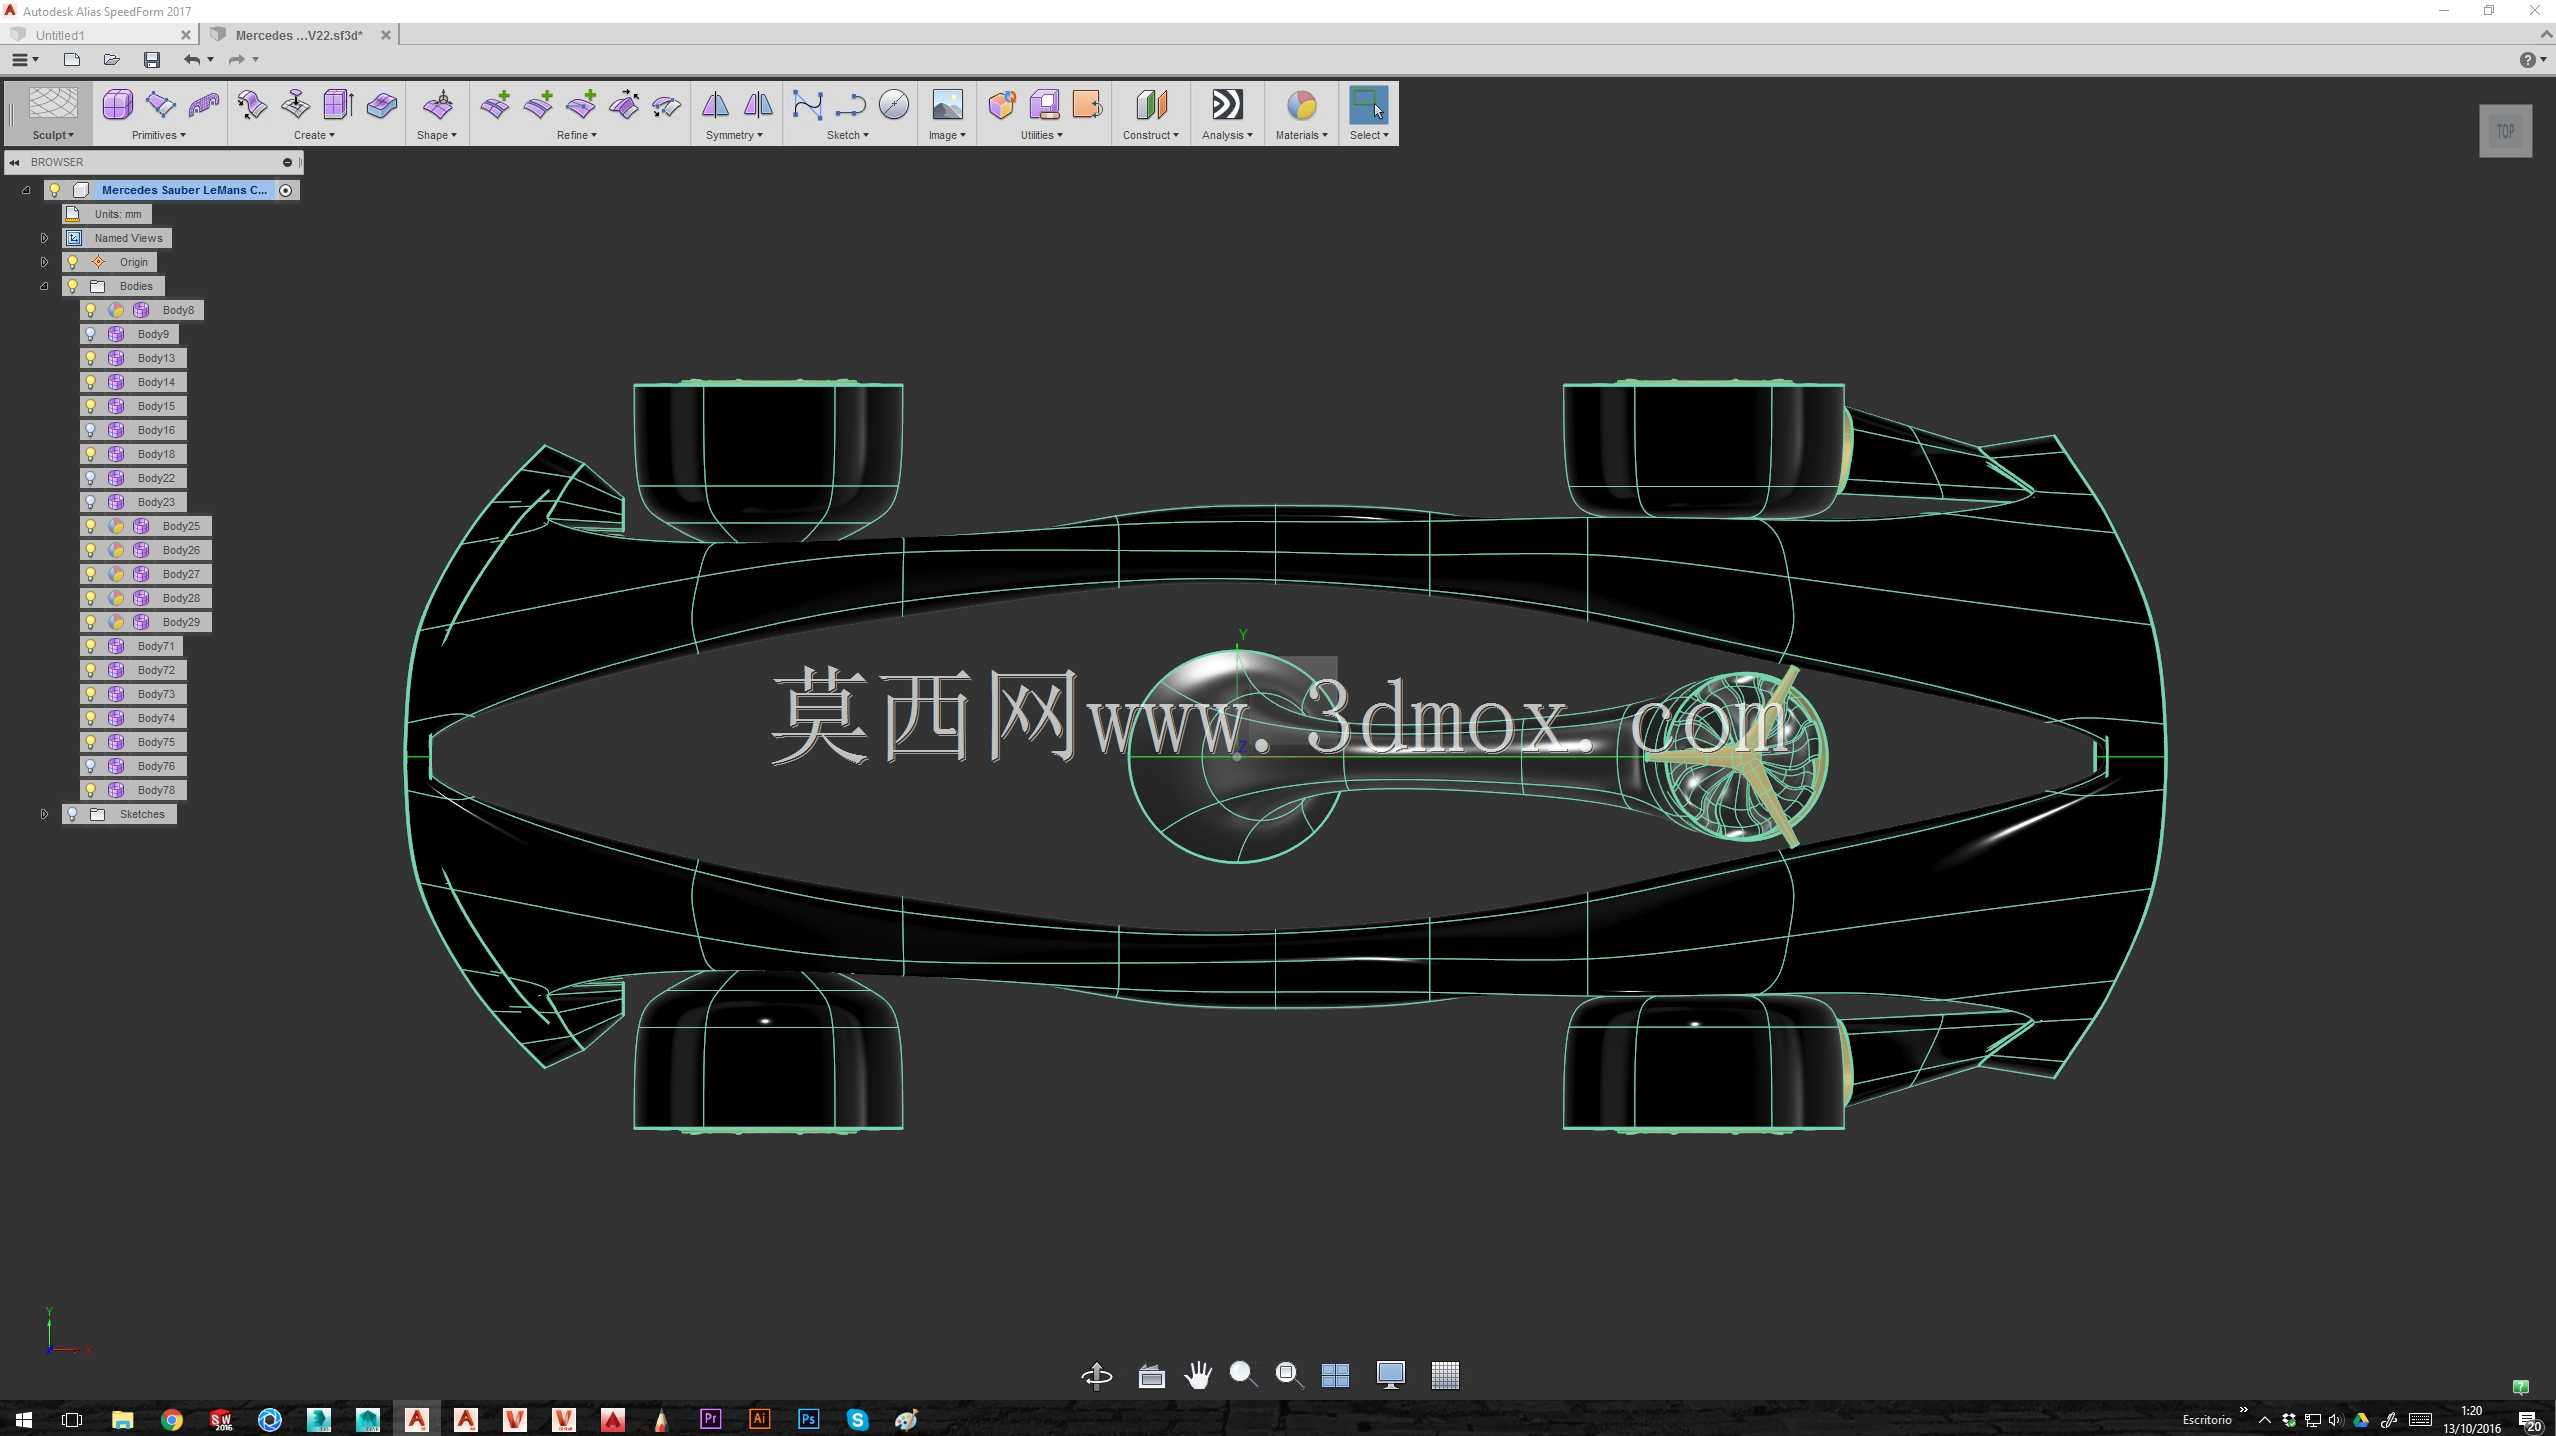The image size is (2556, 1436).
Task: Choose the Quadball arch primitive icon
Action: [204, 105]
